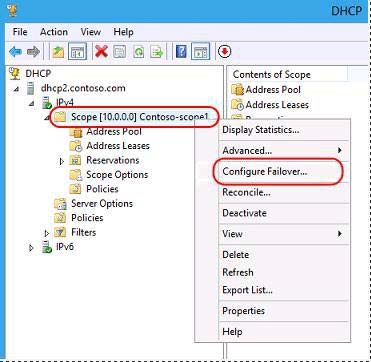Select the Server Options tree item
Viewport: 371px width, 362px height.
(102, 203)
